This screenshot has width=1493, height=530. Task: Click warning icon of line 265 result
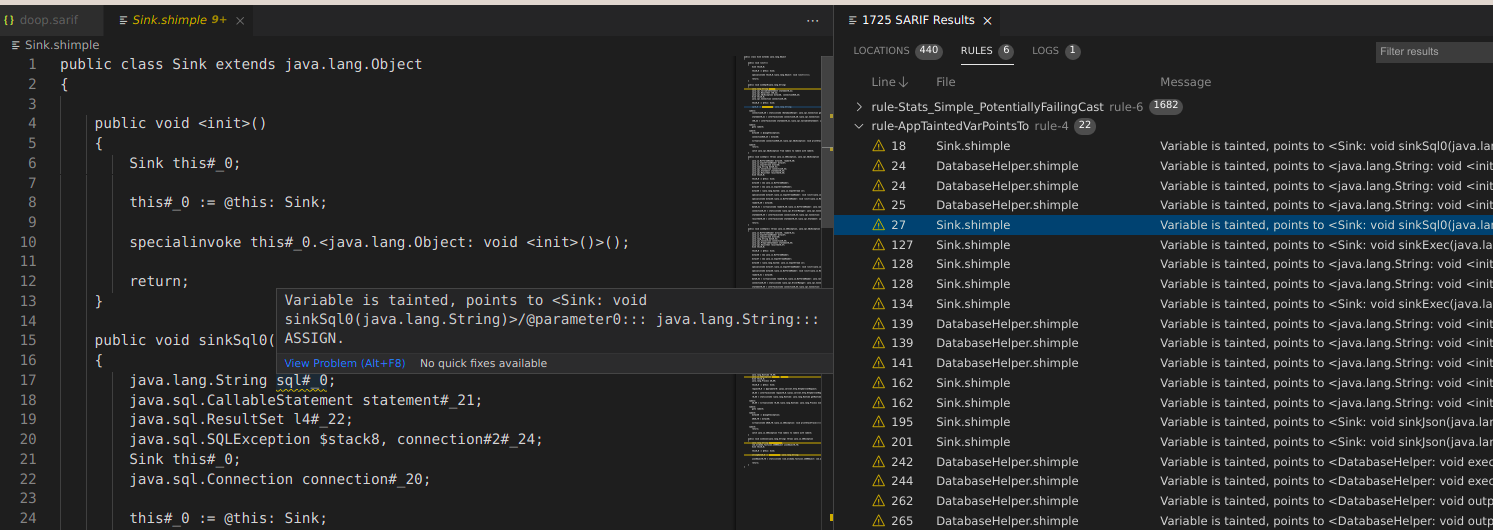coord(879,521)
